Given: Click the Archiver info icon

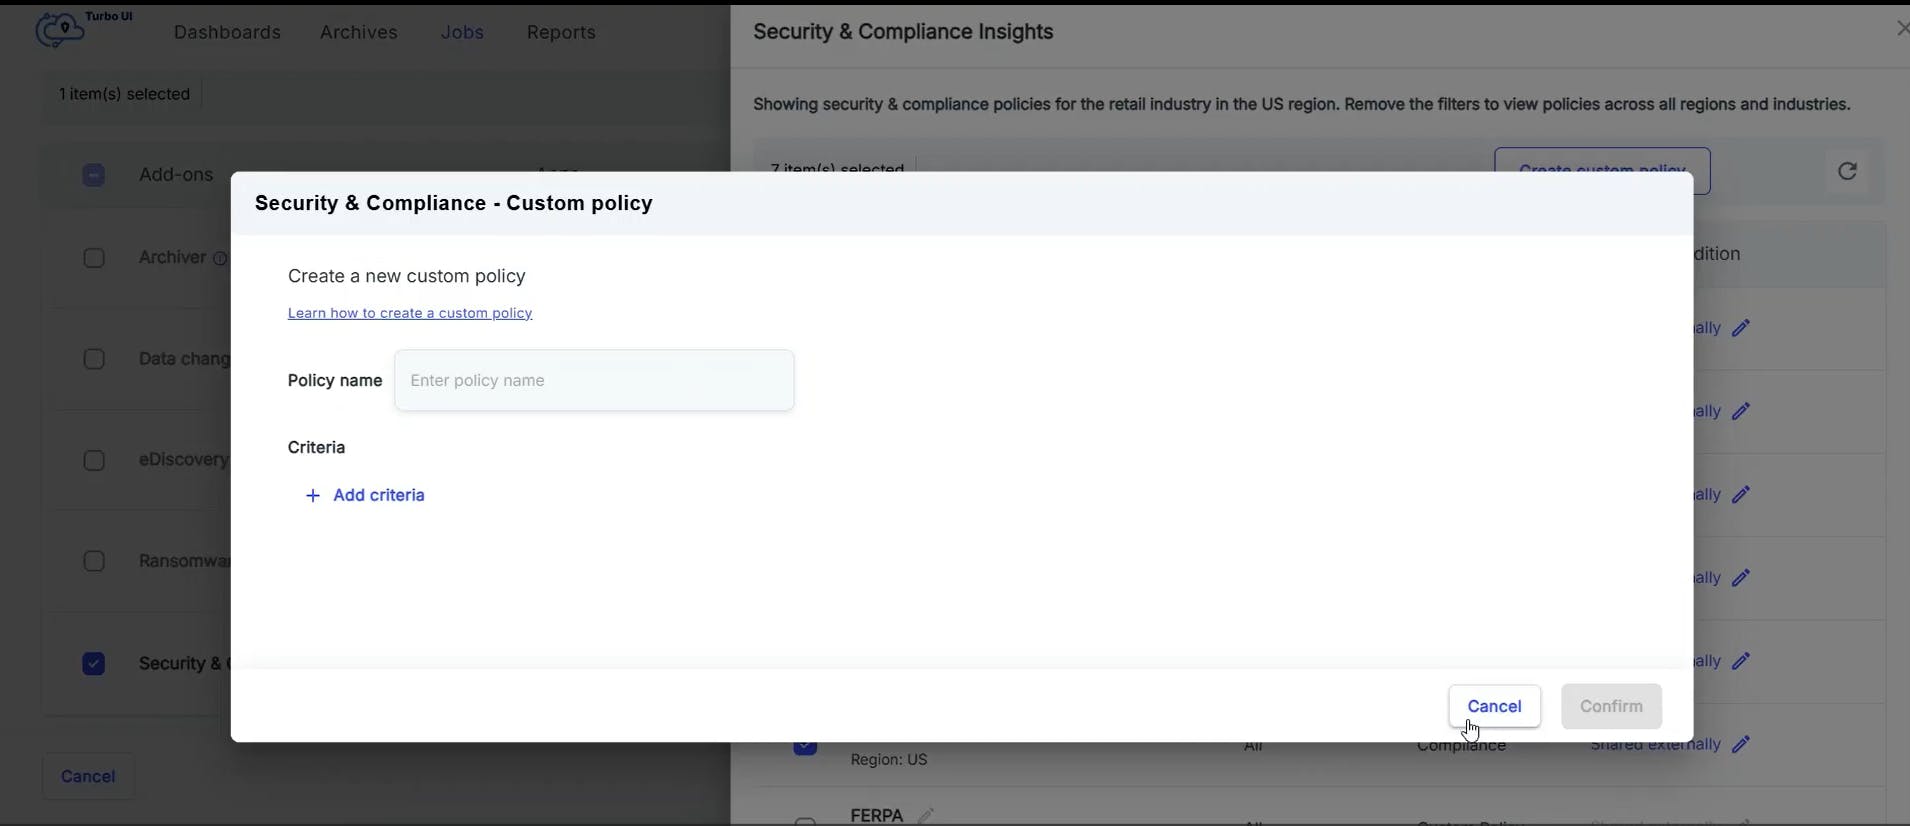Looking at the screenshot, I should (x=220, y=258).
